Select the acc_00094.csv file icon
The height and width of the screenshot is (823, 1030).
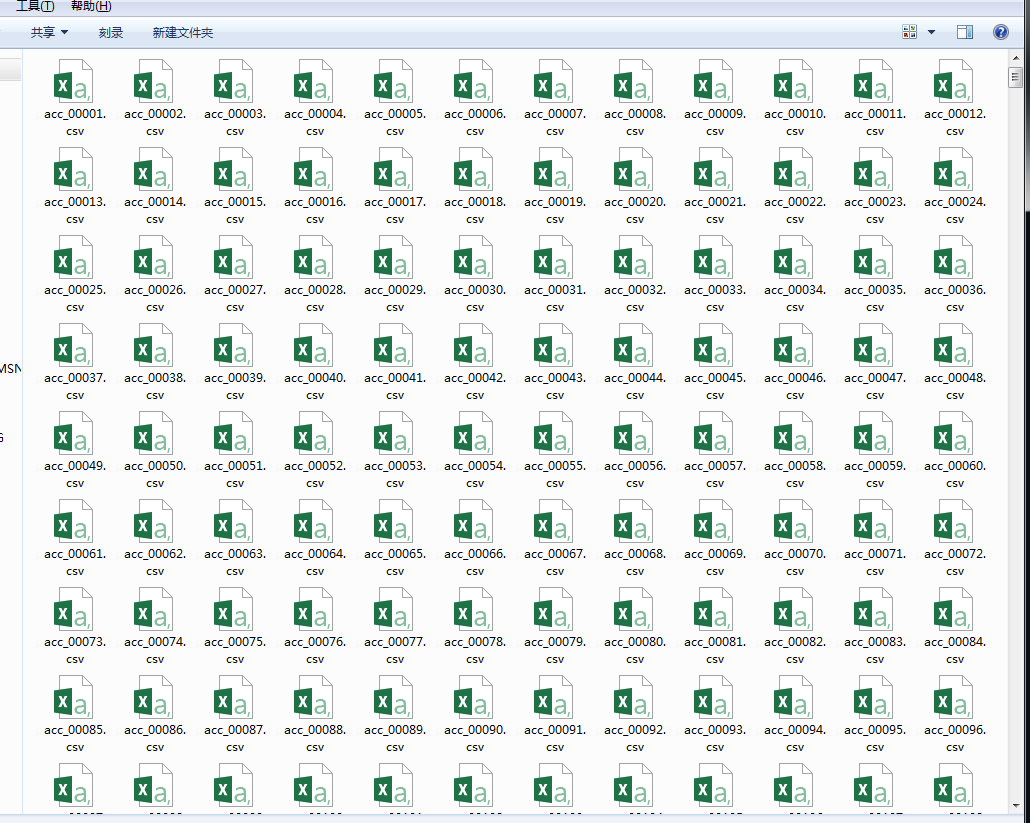point(794,697)
